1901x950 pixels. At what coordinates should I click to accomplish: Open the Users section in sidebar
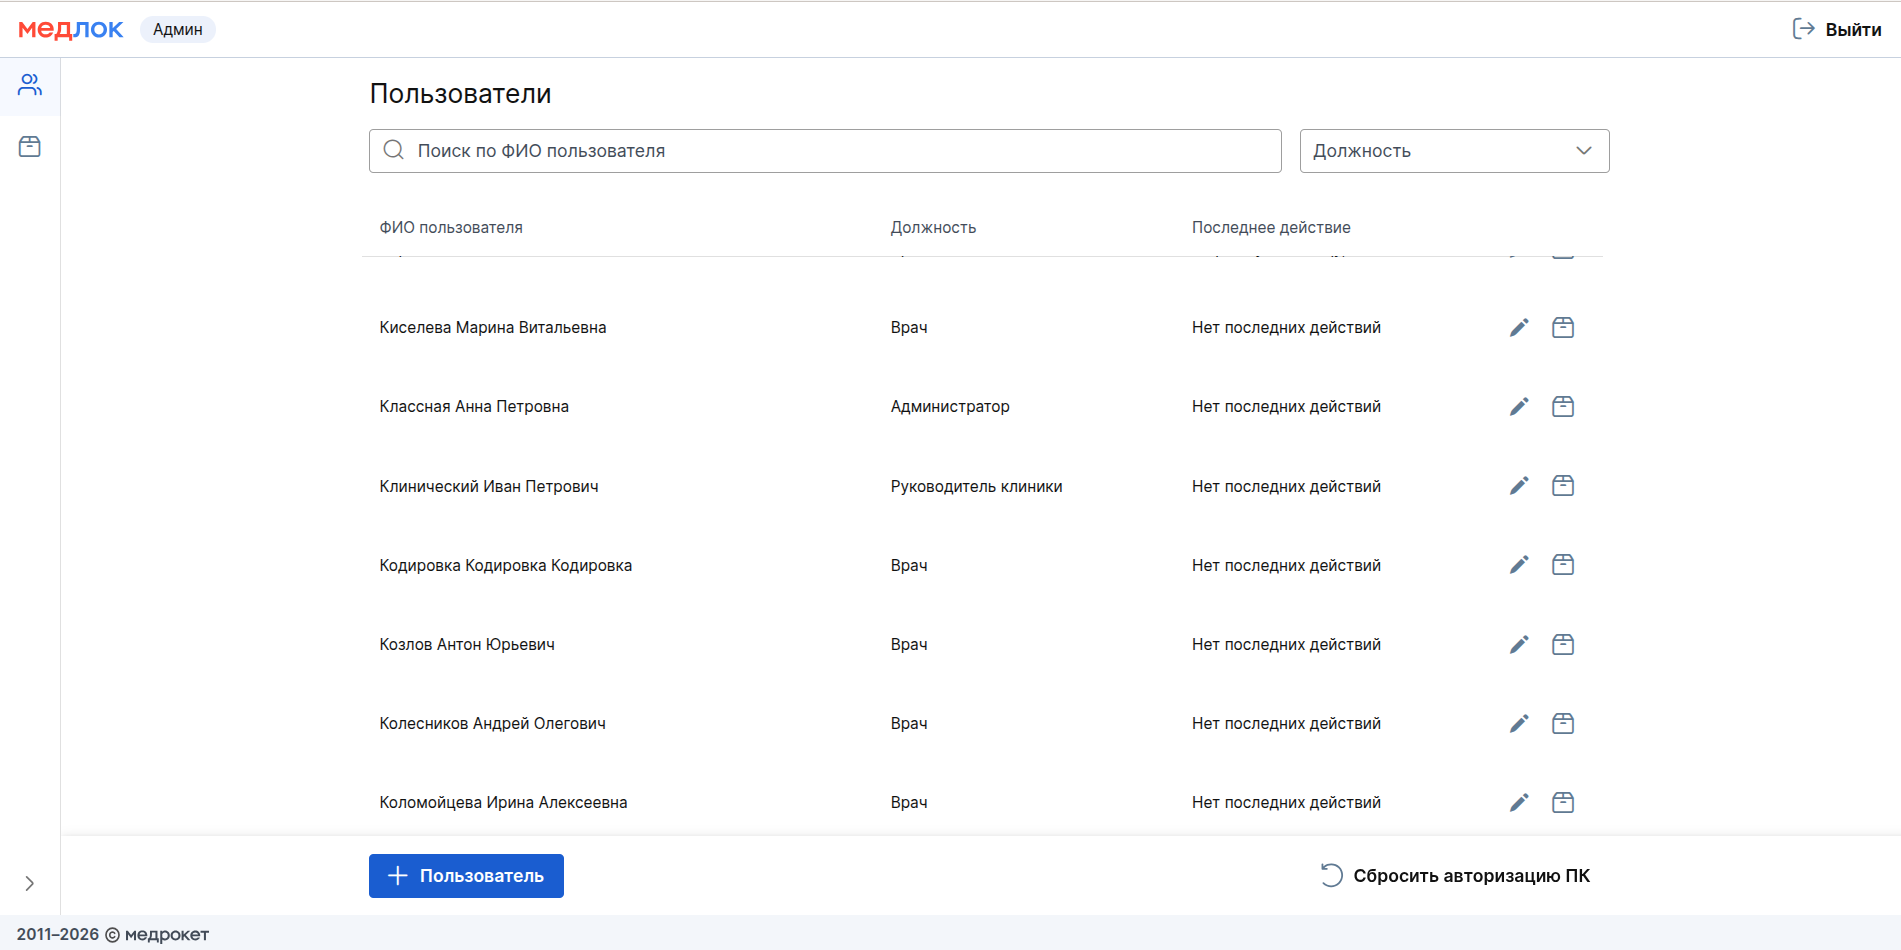[x=30, y=86]
